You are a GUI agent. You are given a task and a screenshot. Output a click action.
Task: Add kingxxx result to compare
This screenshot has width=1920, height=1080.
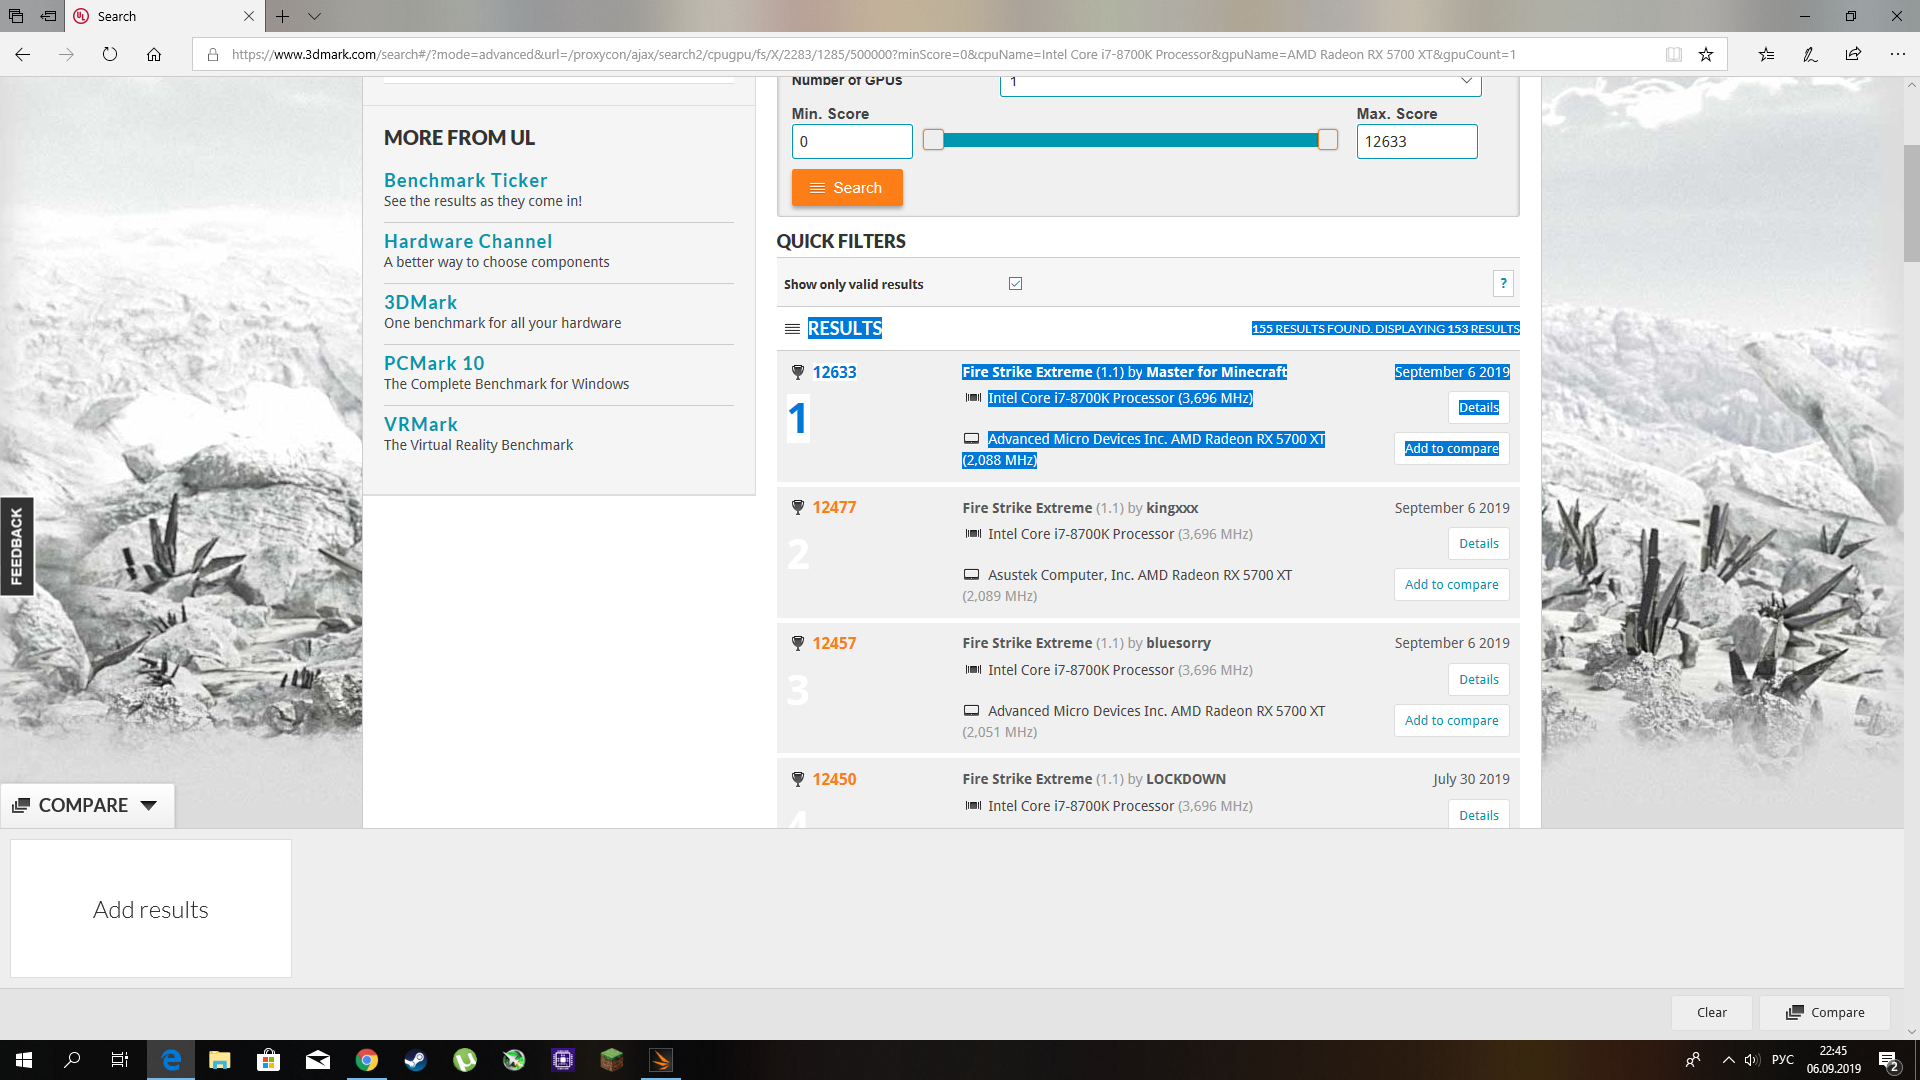click(x=1451, y=585)
